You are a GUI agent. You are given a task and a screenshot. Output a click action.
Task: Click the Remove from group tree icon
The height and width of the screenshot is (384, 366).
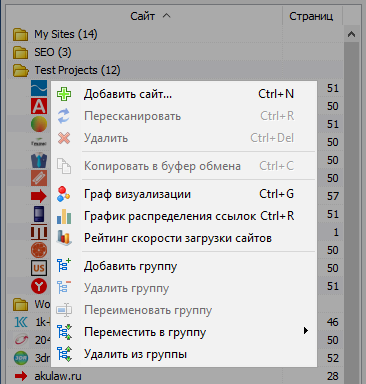tap(64, 354)
